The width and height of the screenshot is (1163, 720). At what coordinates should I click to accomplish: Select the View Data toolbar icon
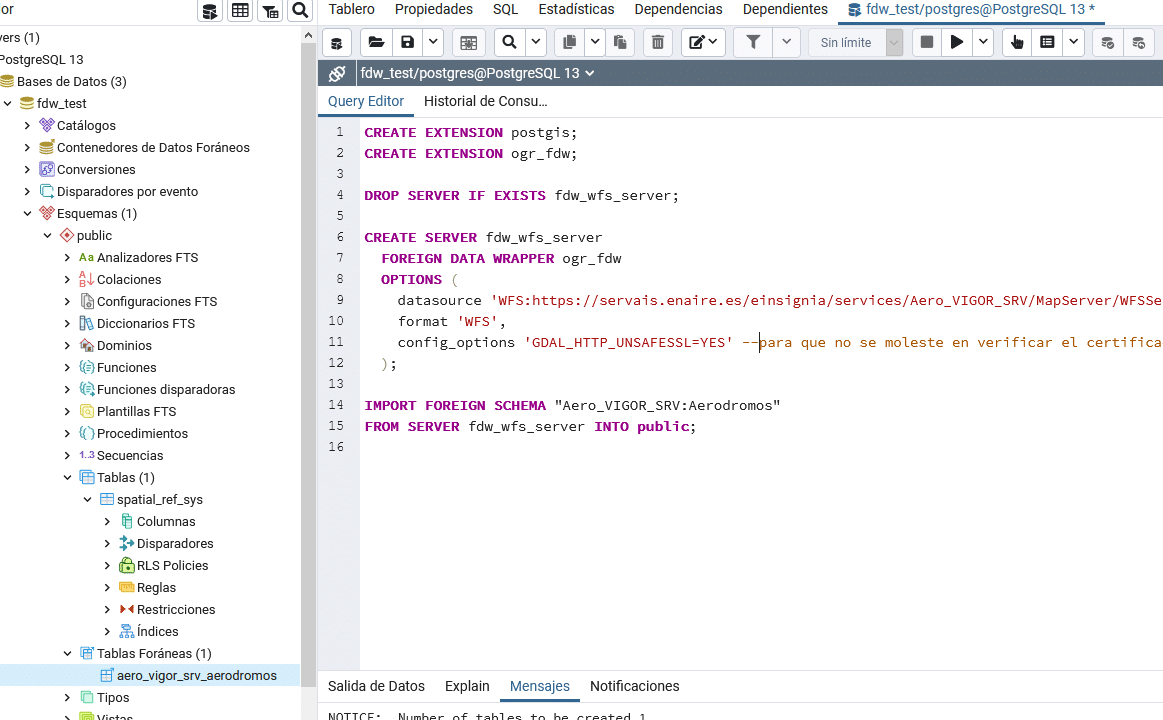point(238,10)
